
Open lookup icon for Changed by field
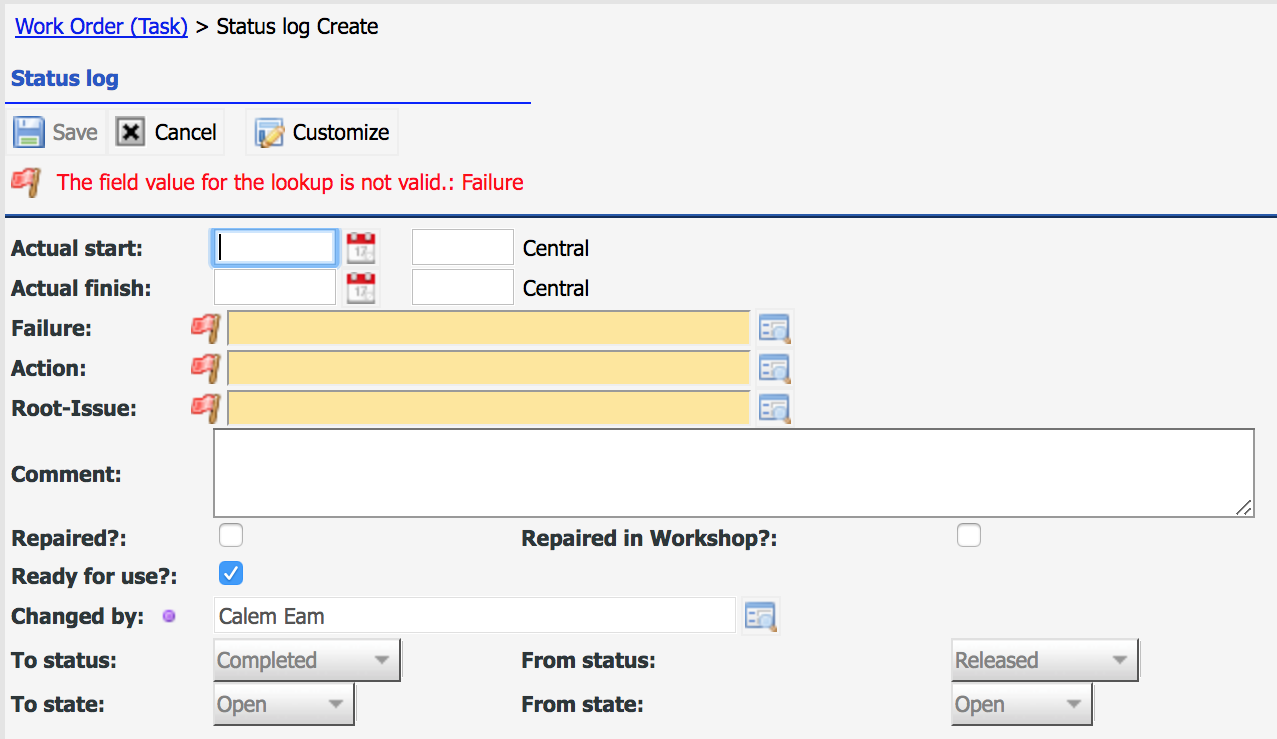pyautogui.click(x=760, y=617)
